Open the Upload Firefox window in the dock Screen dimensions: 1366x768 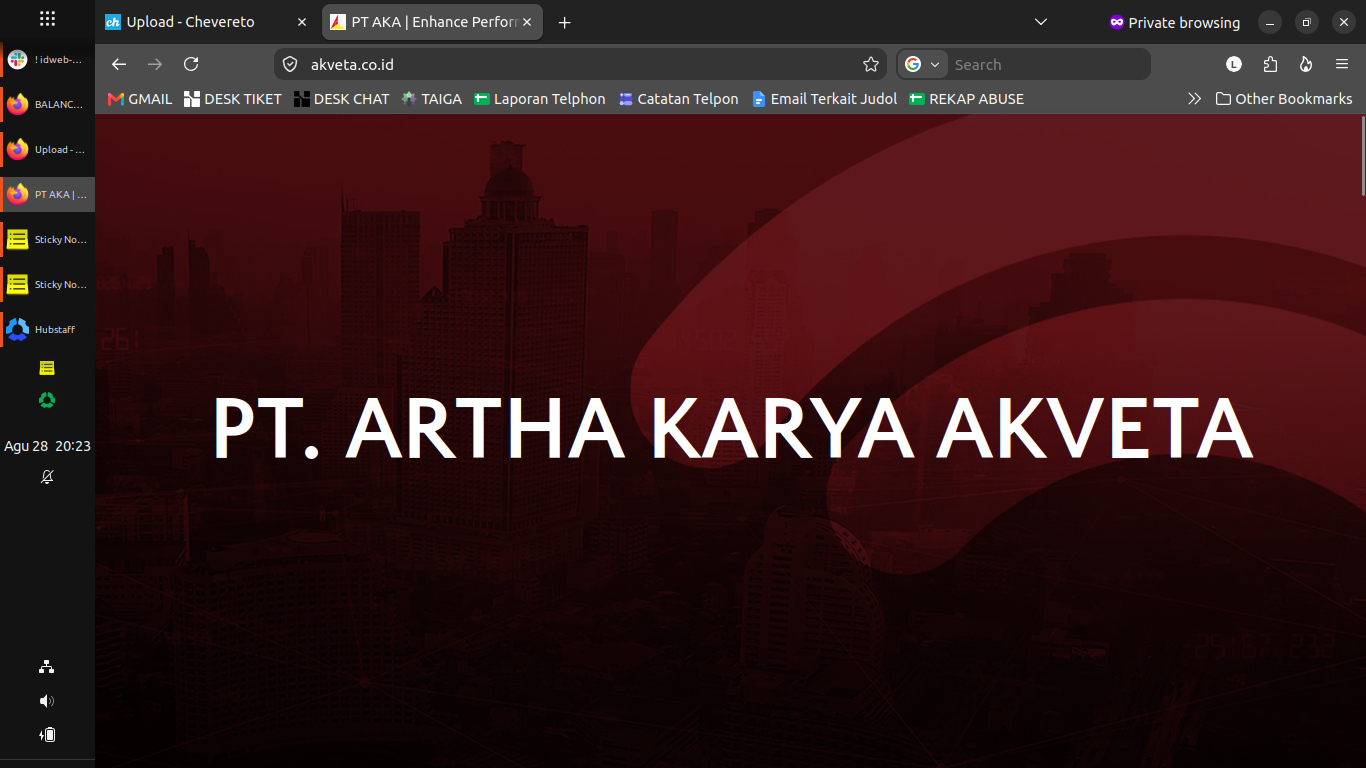[47, 149]
